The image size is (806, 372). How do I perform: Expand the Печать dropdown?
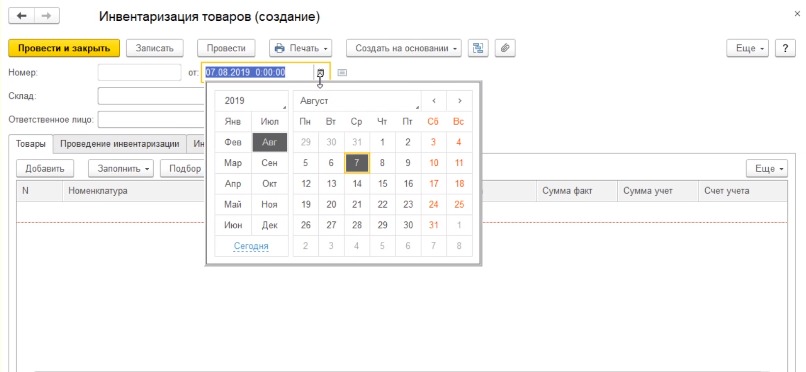[301, 48]
